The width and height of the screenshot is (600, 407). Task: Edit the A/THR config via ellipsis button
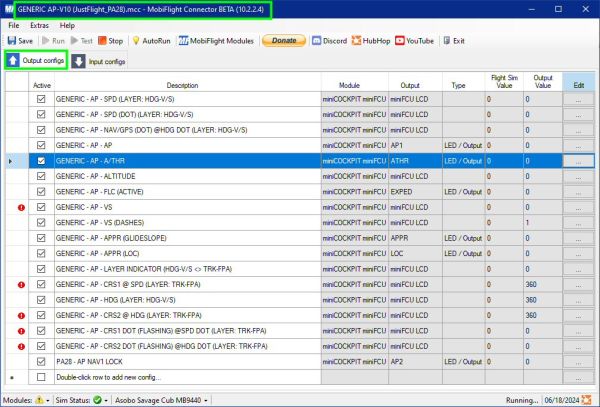point(578,161)
